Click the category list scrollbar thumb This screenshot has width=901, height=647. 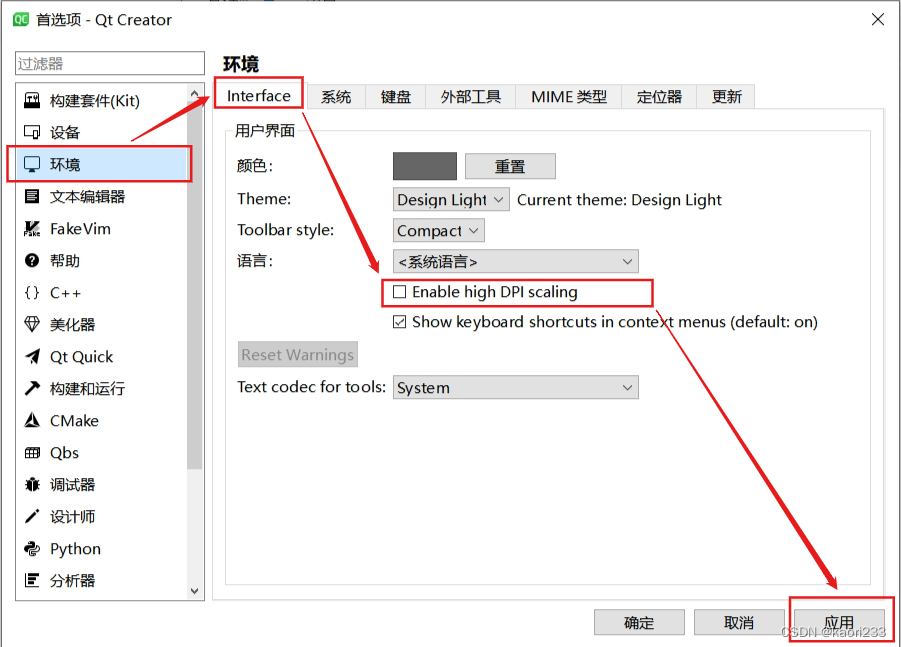(x=194, y=285)
